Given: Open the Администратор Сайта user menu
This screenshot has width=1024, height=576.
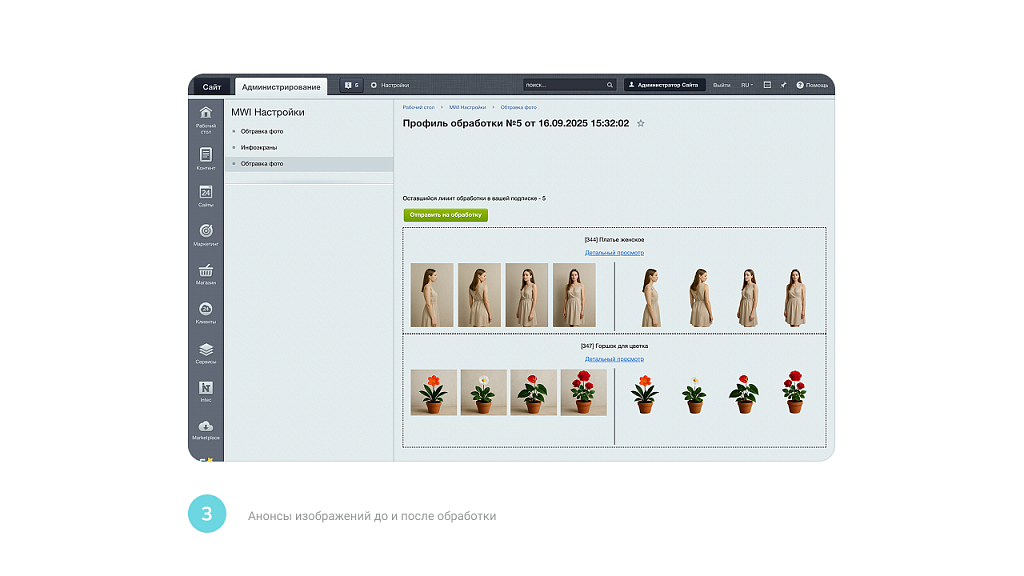Looking at the screenshot, I should click(665, 85).
